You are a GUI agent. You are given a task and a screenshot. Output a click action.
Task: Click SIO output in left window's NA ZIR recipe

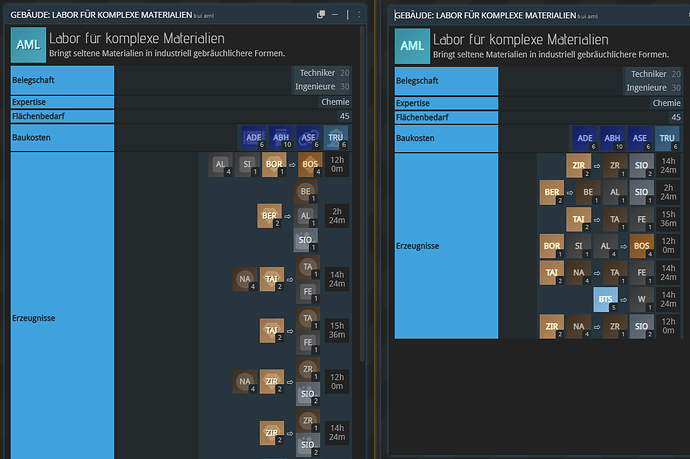[308, 394]
